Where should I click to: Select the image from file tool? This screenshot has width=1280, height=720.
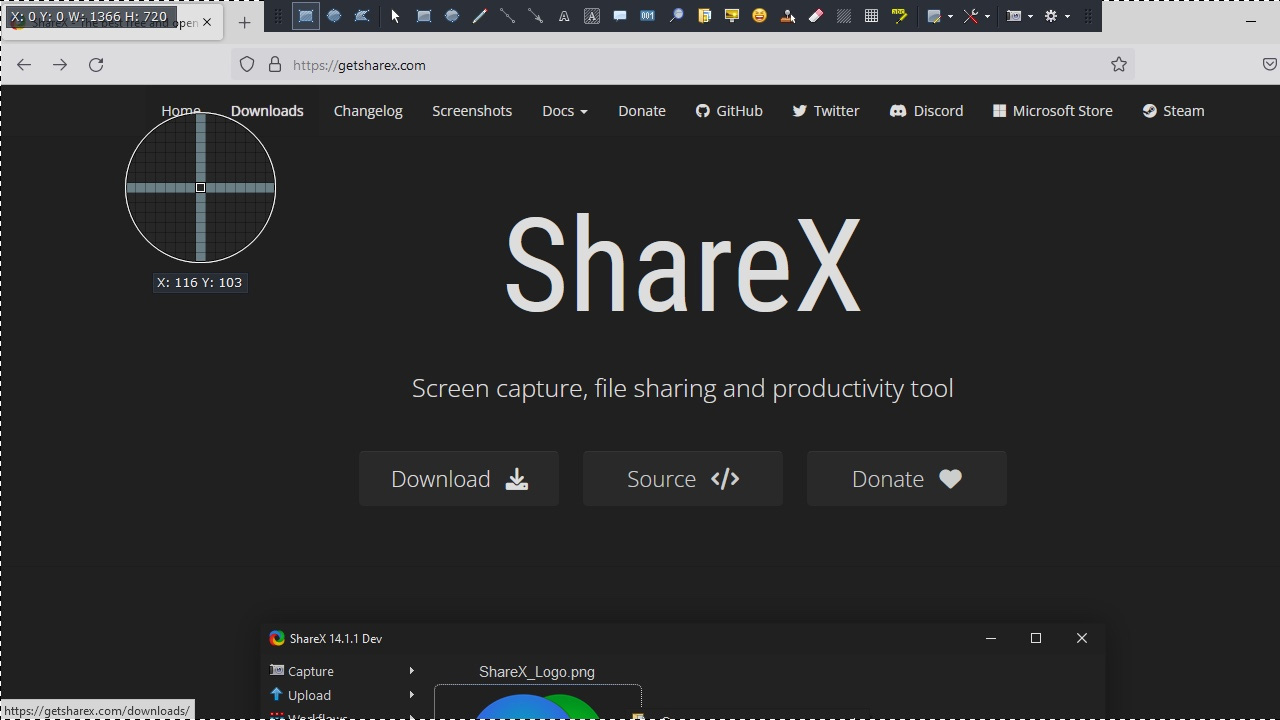pos(704,16)
